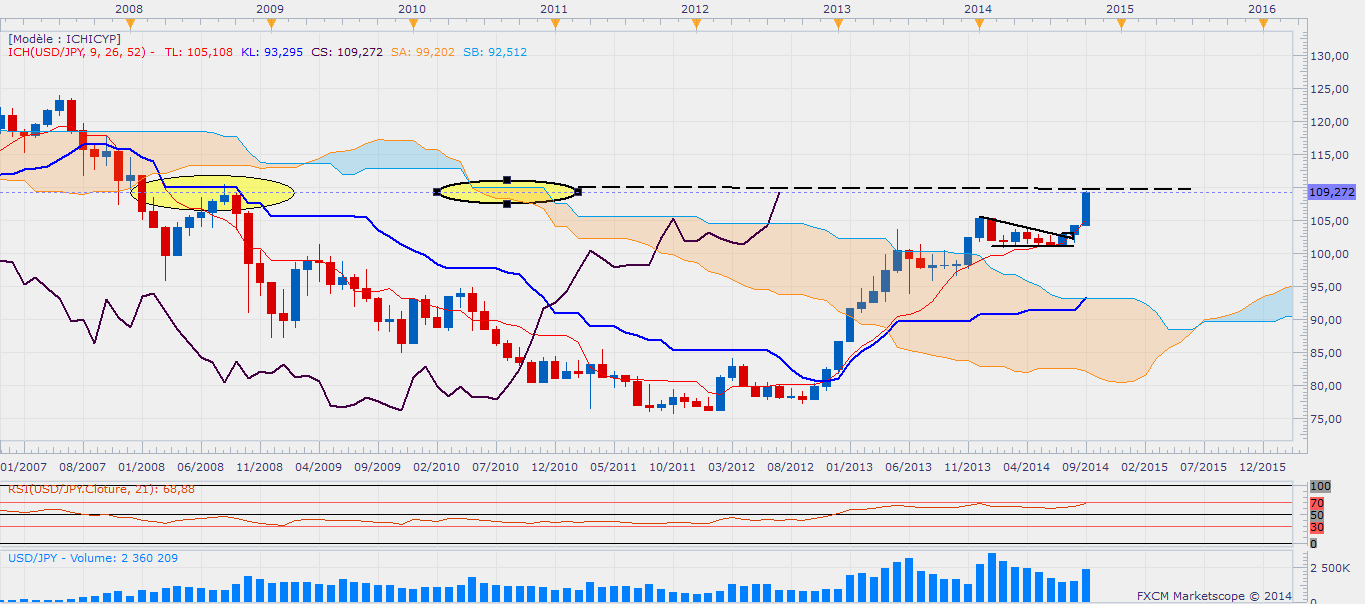Click the 11/2008 date axis label

[259, 467]
